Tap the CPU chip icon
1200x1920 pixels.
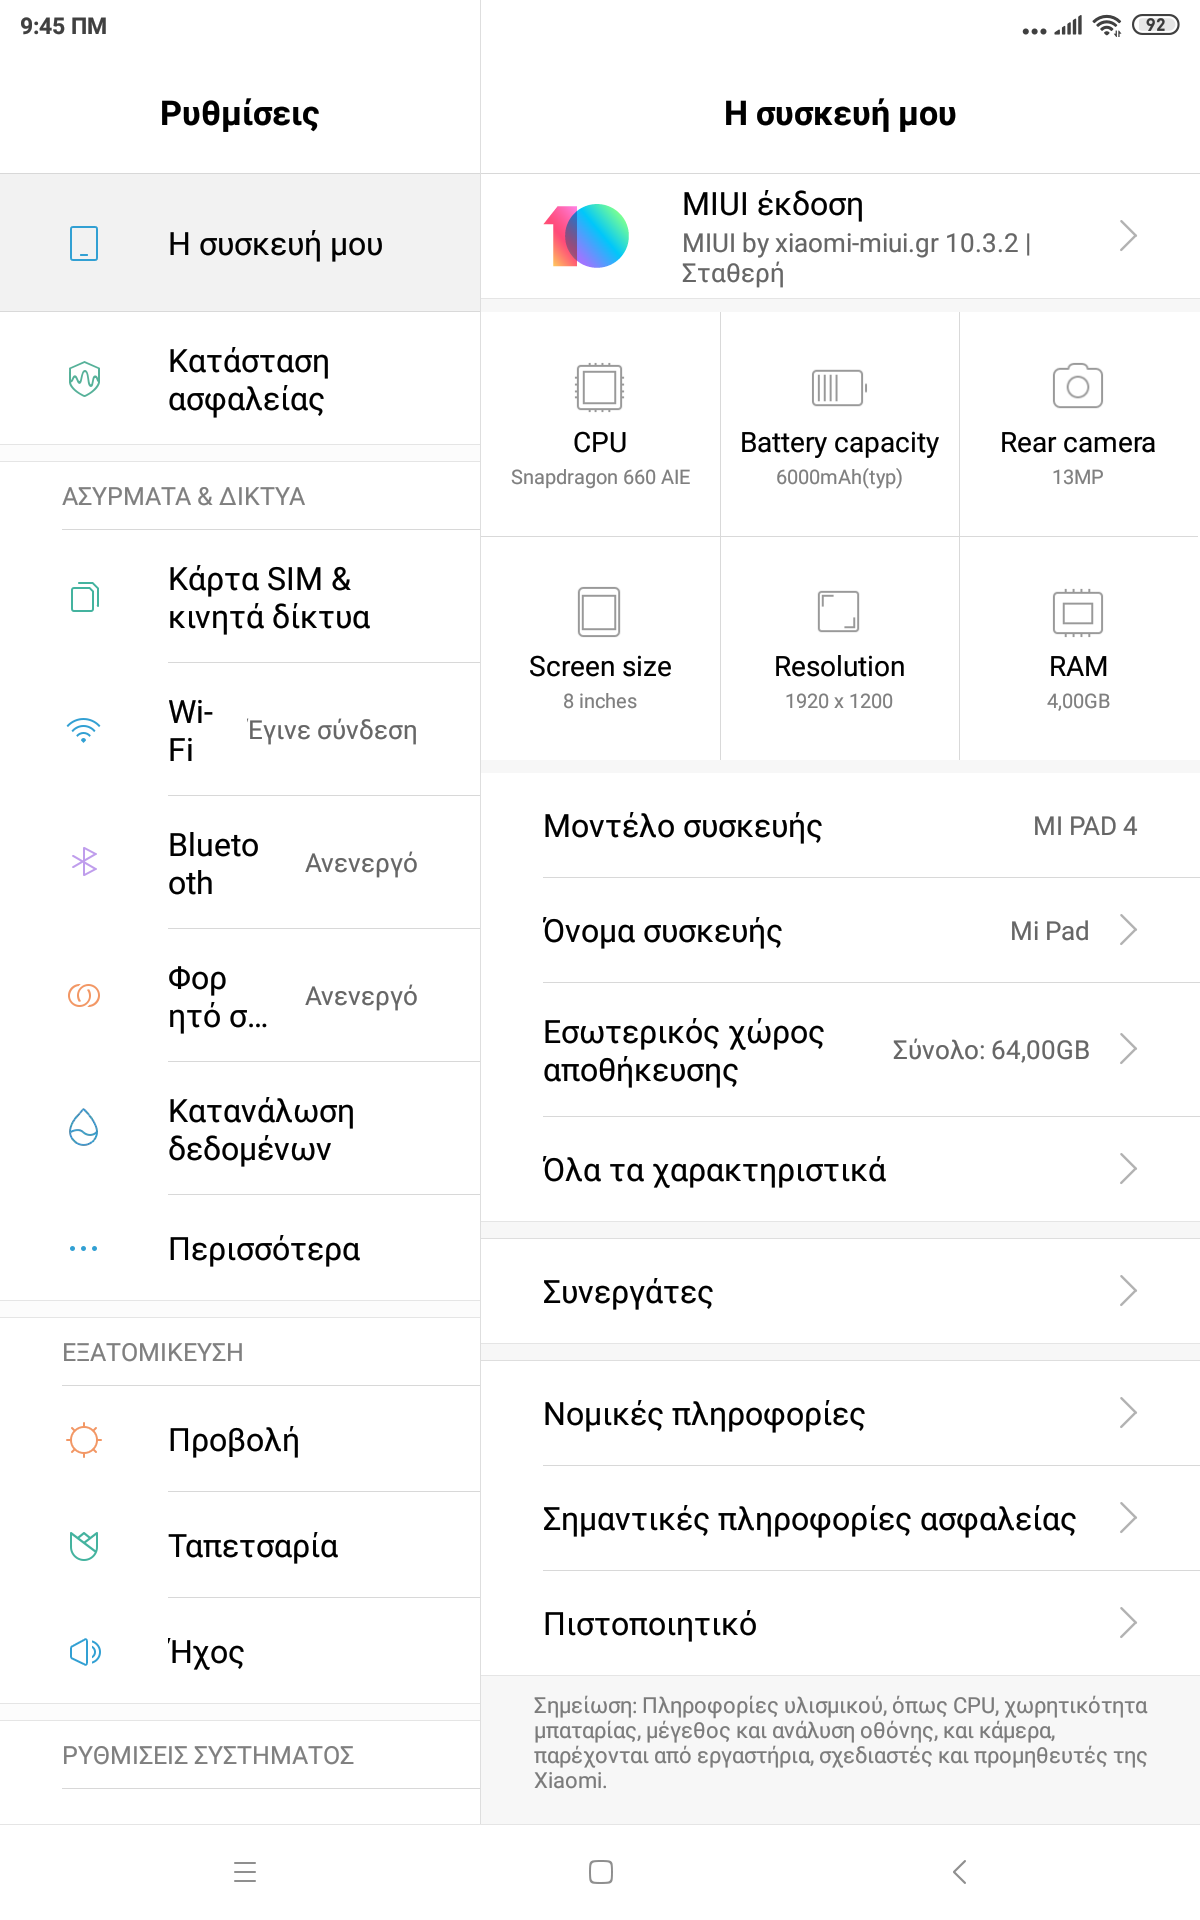tap(599, 387)
